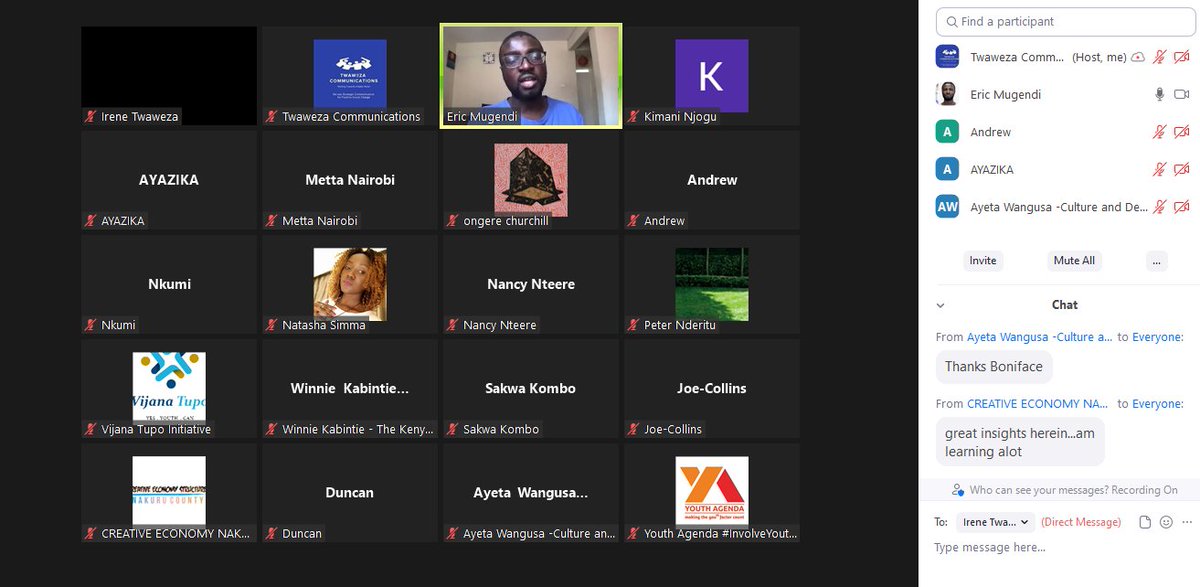Select the Nkumi participant tile

point(169,284)
